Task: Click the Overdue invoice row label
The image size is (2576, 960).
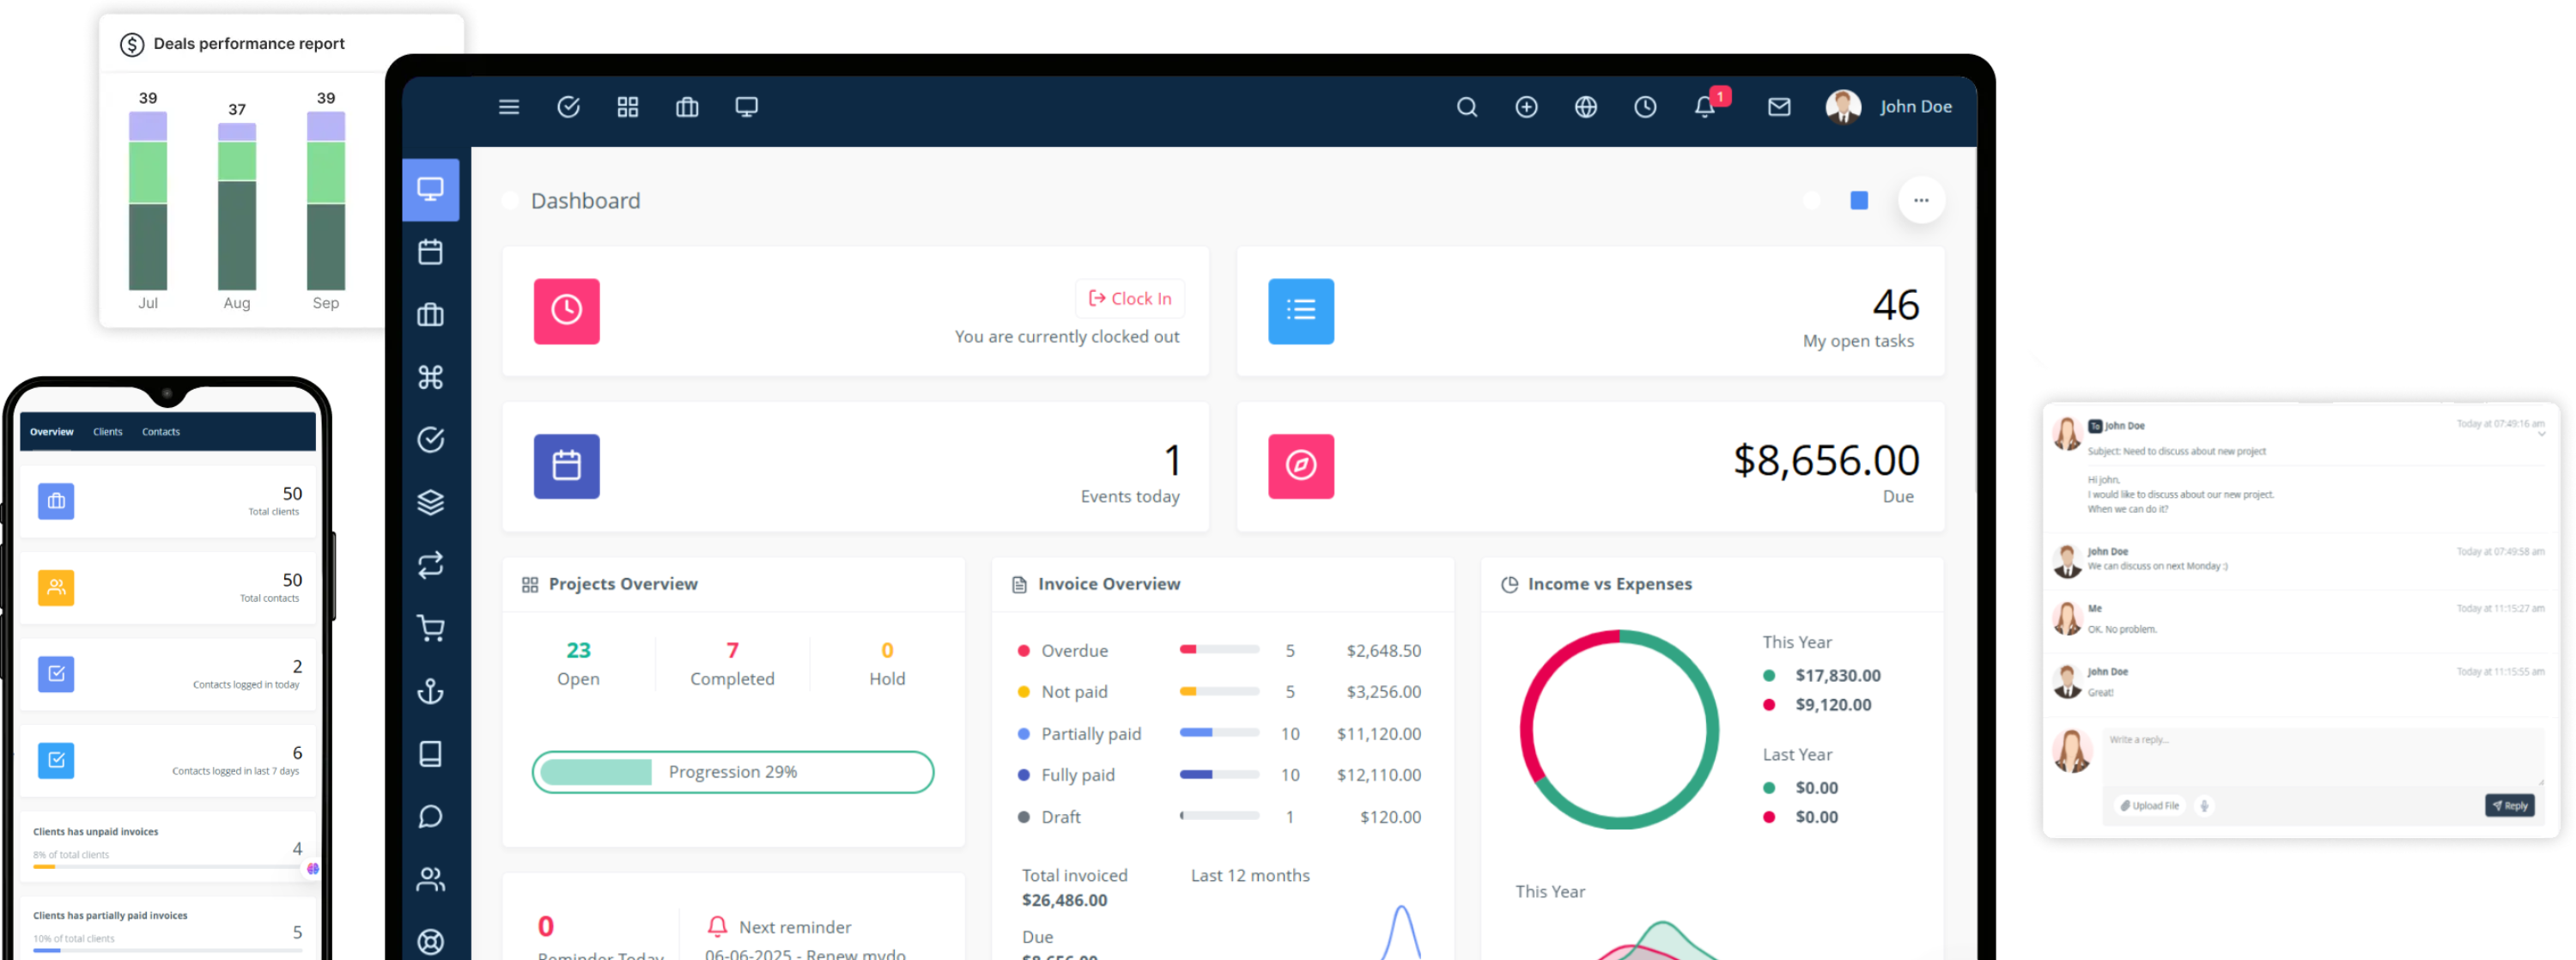Action: click(1074, 650)
